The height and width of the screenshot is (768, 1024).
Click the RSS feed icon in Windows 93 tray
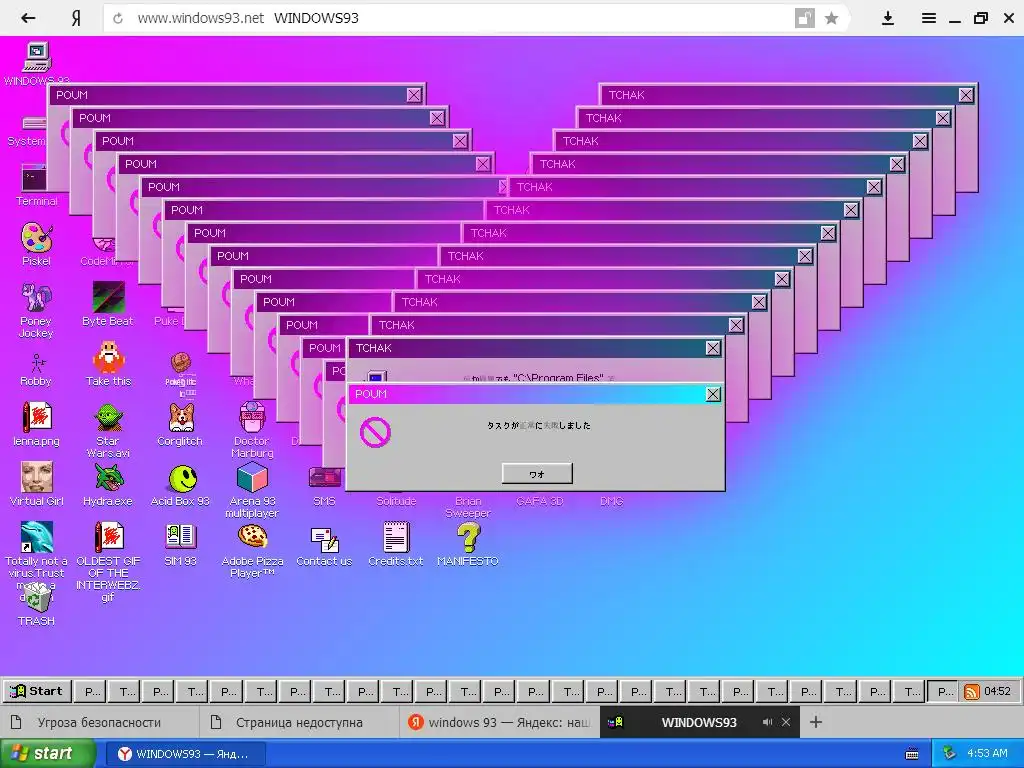(x=972, y=692)
